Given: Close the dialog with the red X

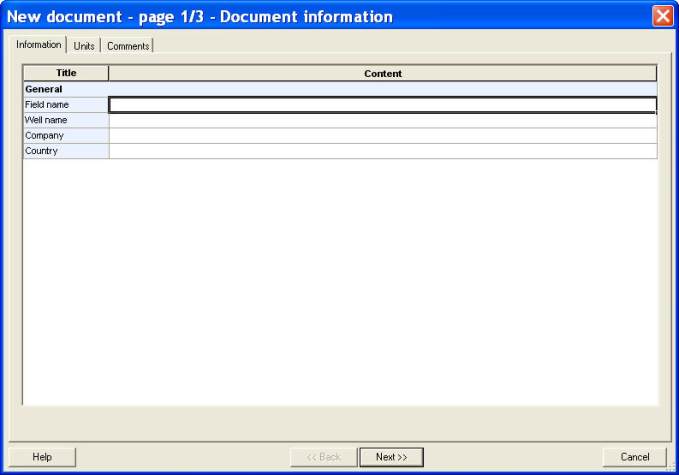Looking at the screenshot, I should pyautogui.click(x=662, y=16).
